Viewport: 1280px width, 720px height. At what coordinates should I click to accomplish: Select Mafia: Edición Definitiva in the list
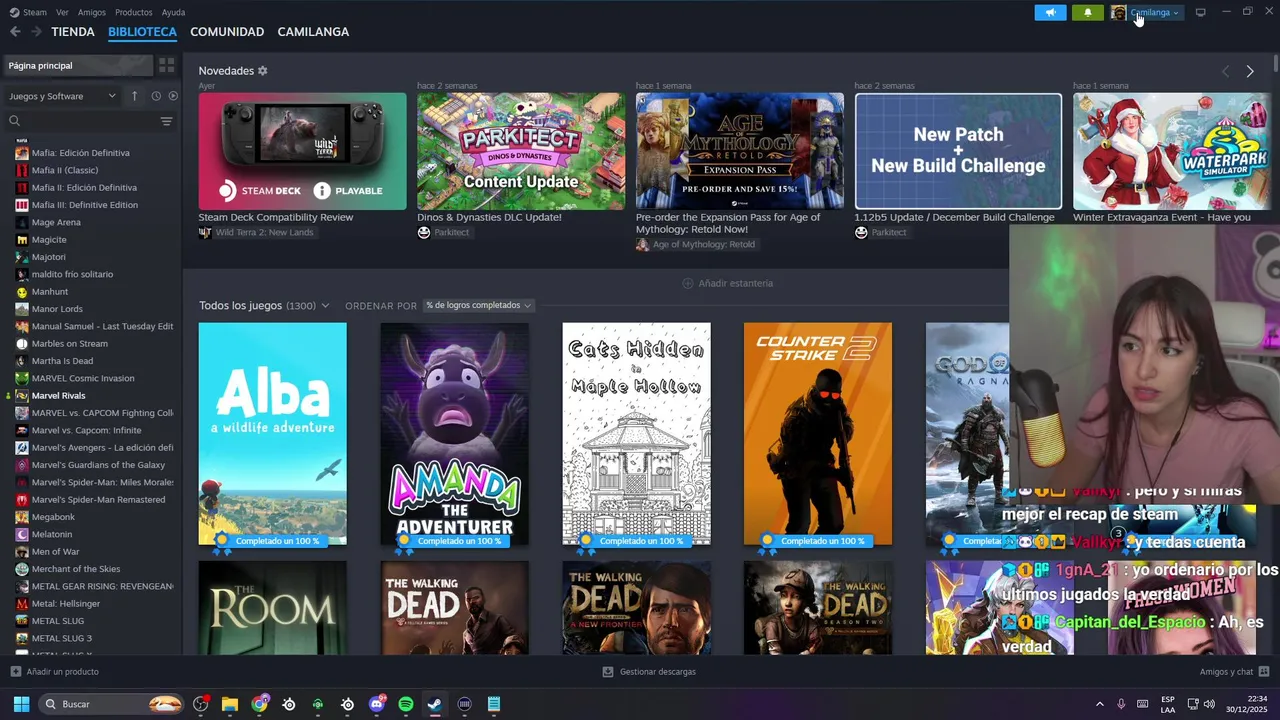point(80,153)
